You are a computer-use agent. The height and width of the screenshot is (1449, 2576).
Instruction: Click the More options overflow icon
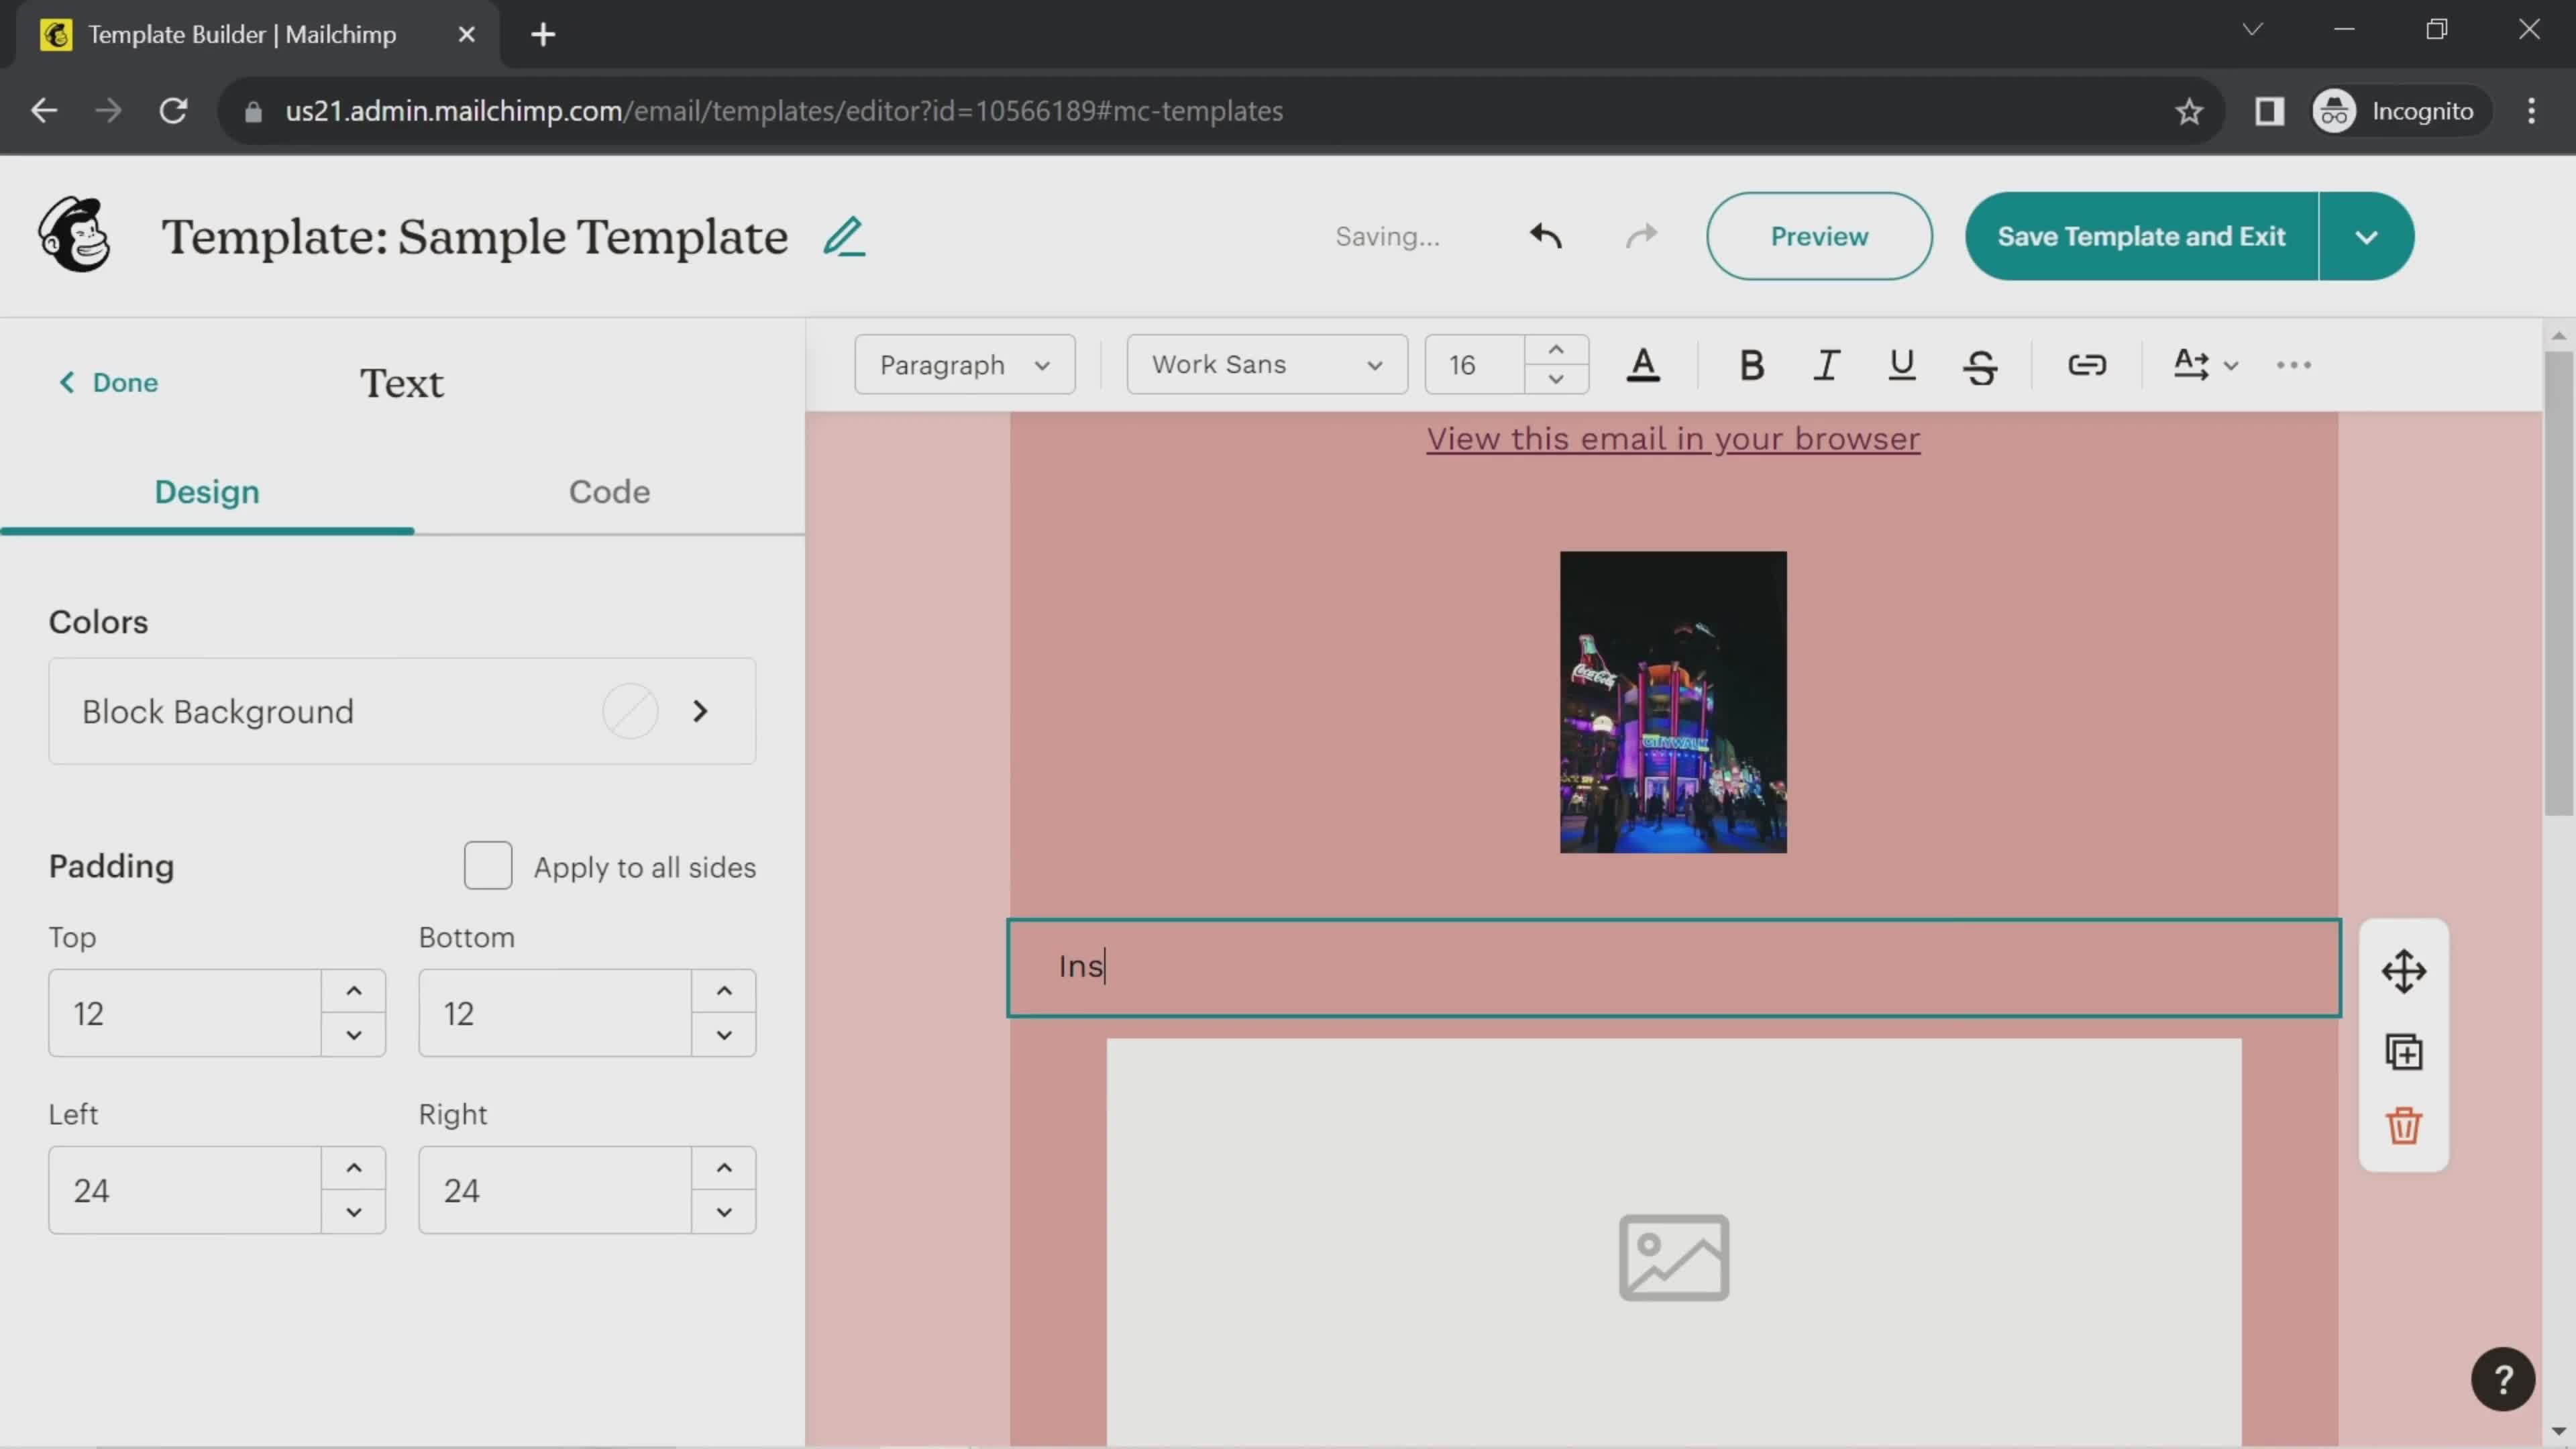tap(2295, 364)
